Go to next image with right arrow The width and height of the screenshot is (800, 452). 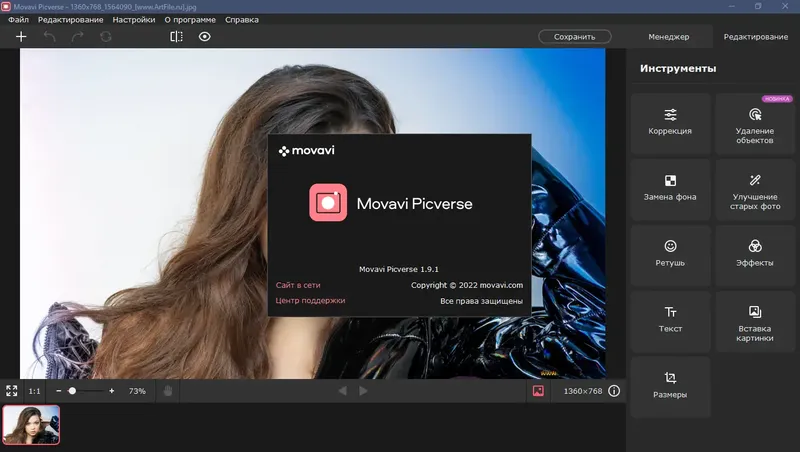click(x=363, y=391)
